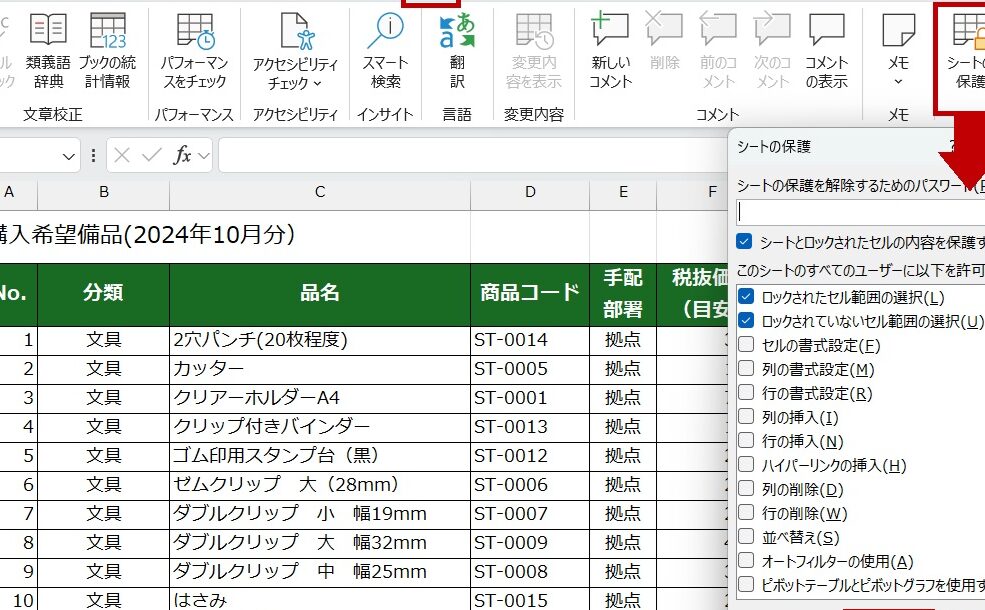This screenshot has height=610, width=985.
Task: Click the Delete comment (削除) icon
Action: (x=665, y=41)
